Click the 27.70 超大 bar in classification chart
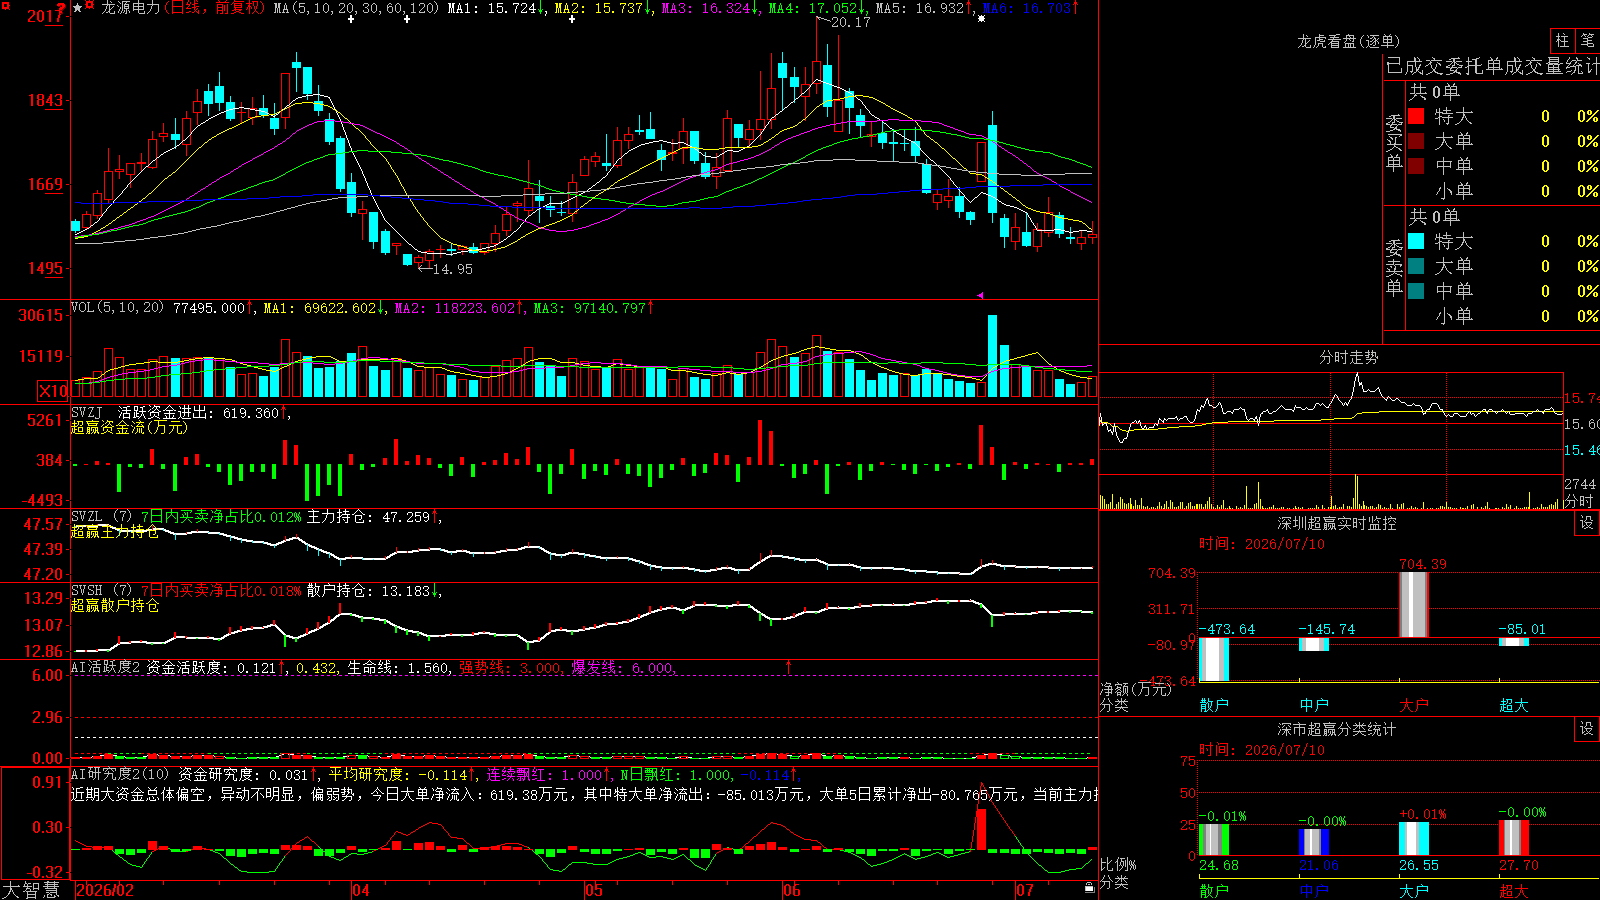Image resolution: width=1600 pixels, height=900 pixels. [x=1514, y=838]
